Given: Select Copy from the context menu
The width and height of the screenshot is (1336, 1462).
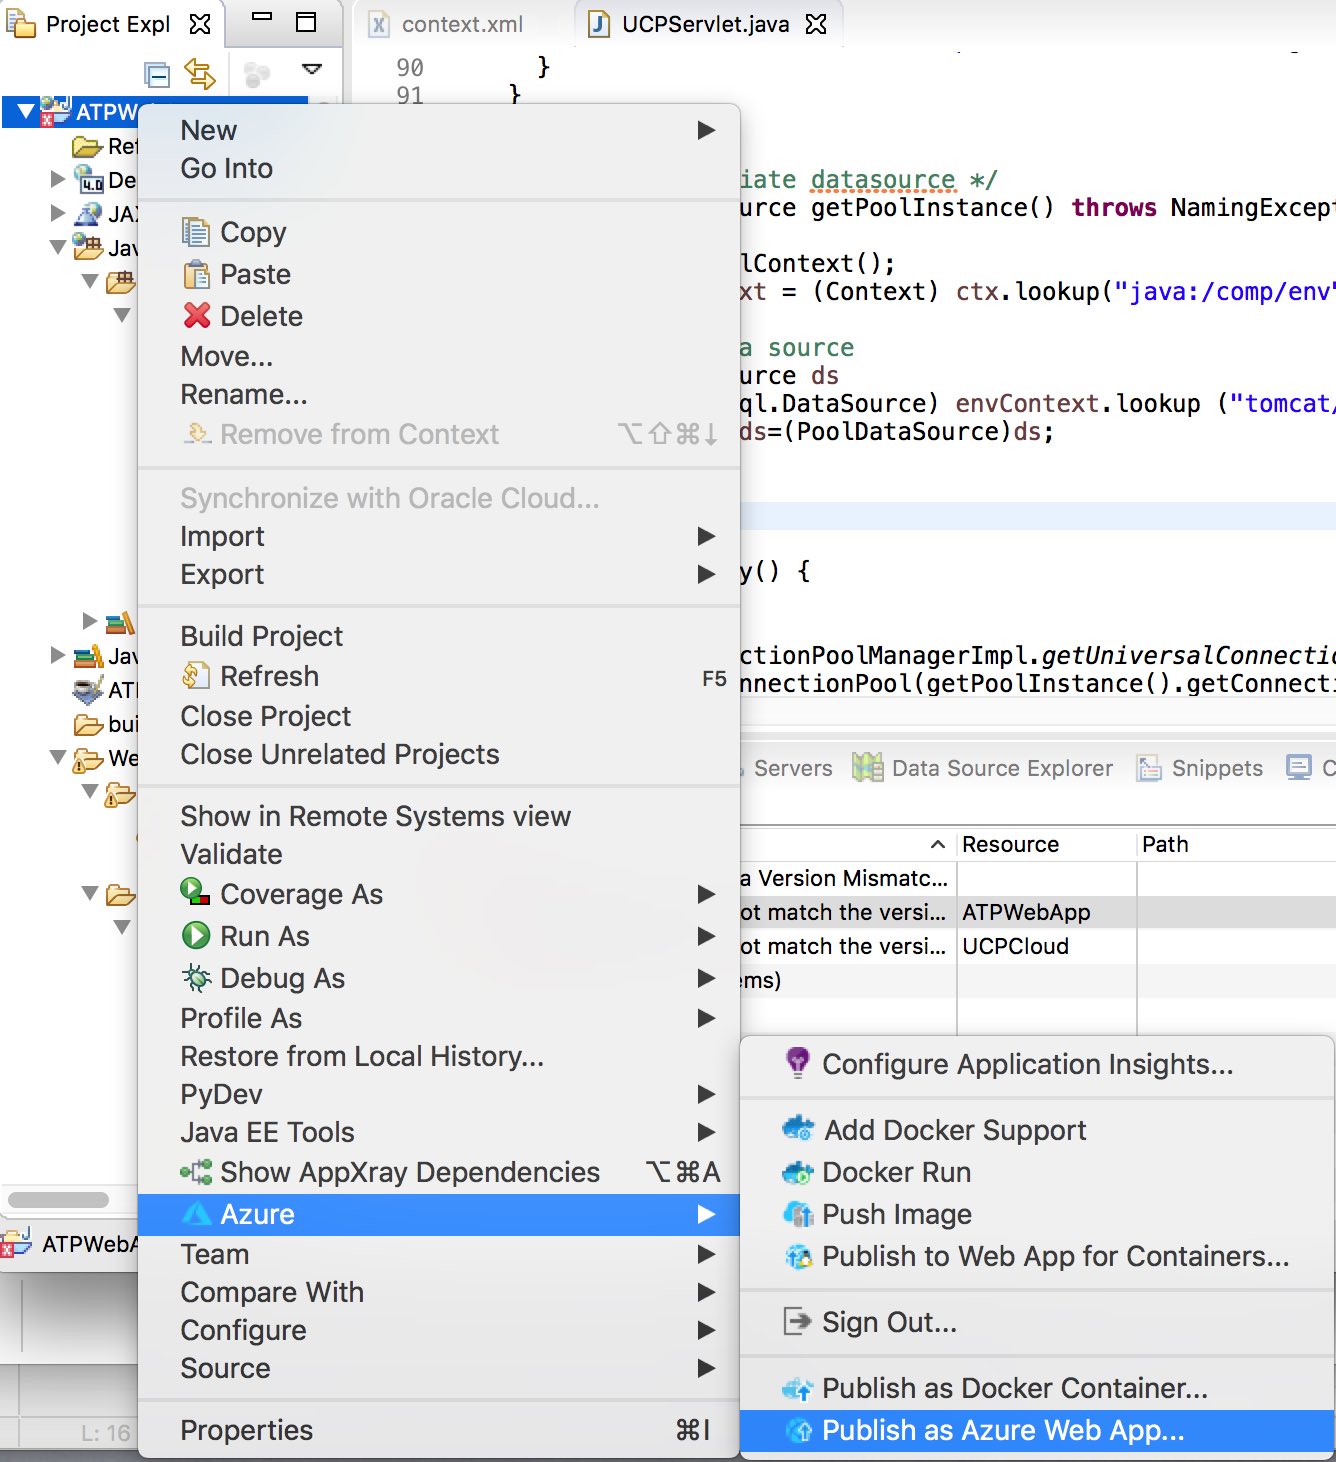Looking at the screenshot, I should (253, 232).
